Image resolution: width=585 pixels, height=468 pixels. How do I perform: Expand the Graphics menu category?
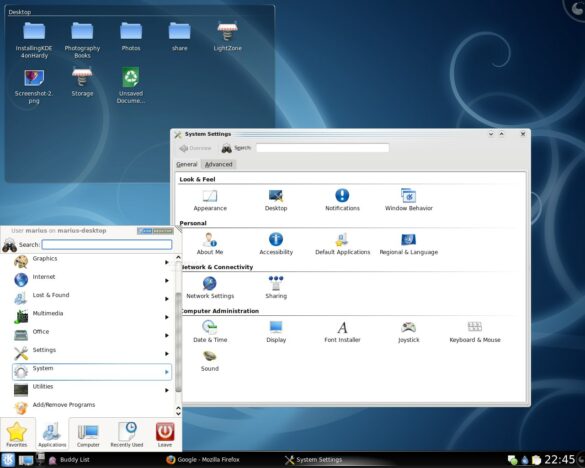click(91, 262)
